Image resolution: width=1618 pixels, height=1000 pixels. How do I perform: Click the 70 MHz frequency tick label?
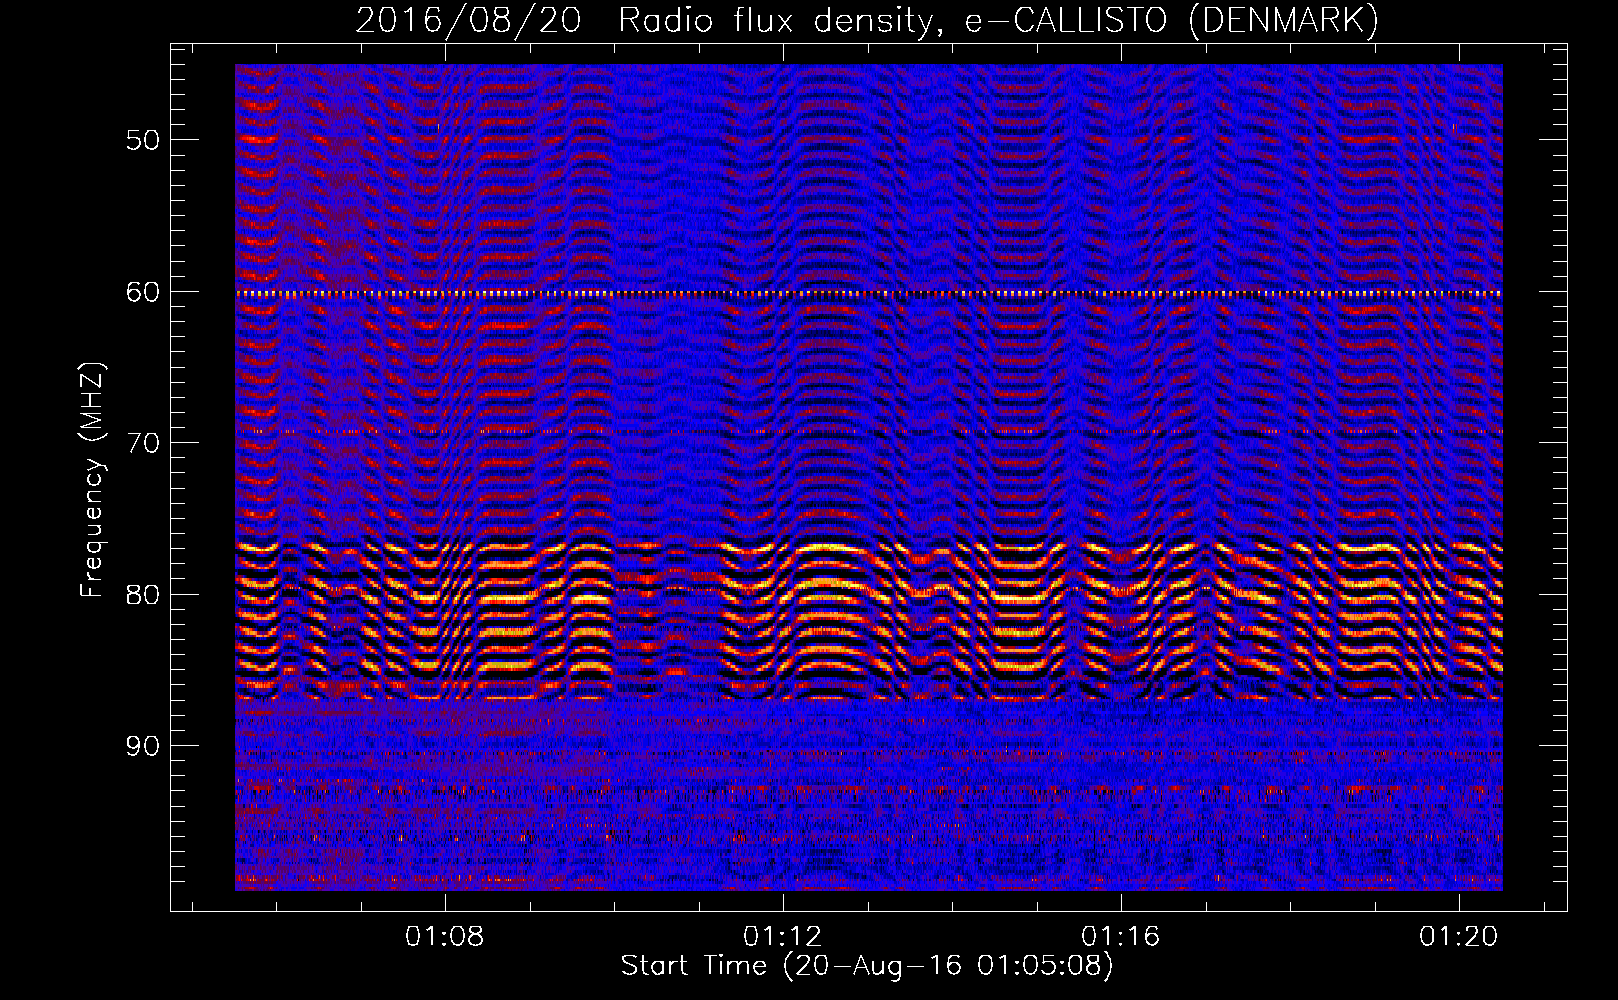click(x=143, y=443)
